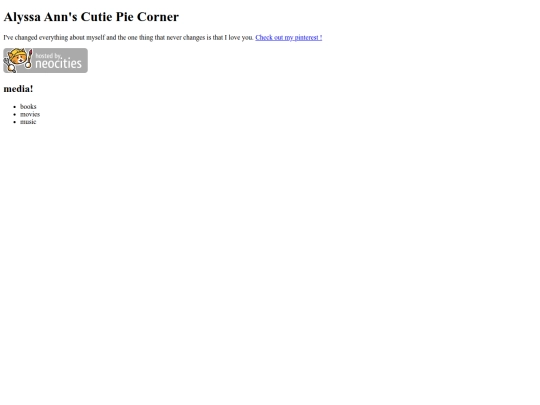
Task: Click the "media!" section heading
Action: pyautogui.click(x=18, y=89)
